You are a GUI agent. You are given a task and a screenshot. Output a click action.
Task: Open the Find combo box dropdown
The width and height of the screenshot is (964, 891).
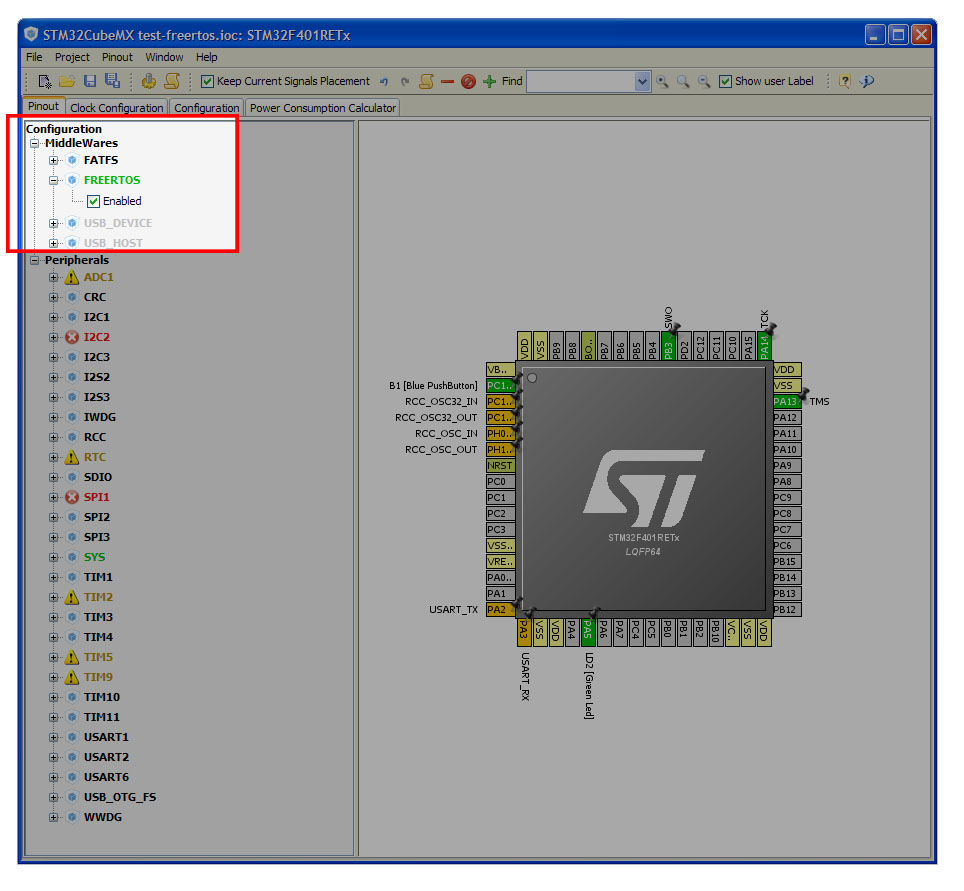tap(642, 81)
